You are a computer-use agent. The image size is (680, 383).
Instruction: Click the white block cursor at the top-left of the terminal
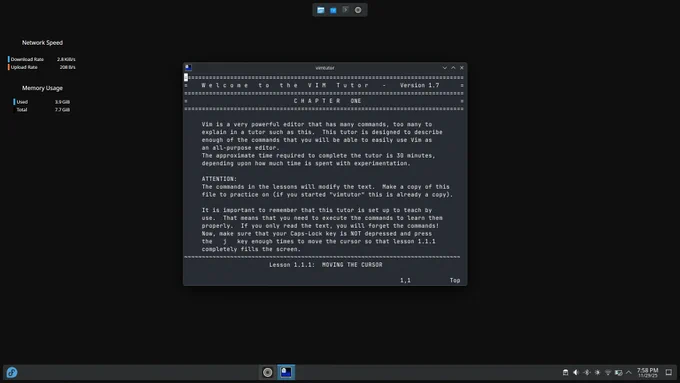(186, 77)
